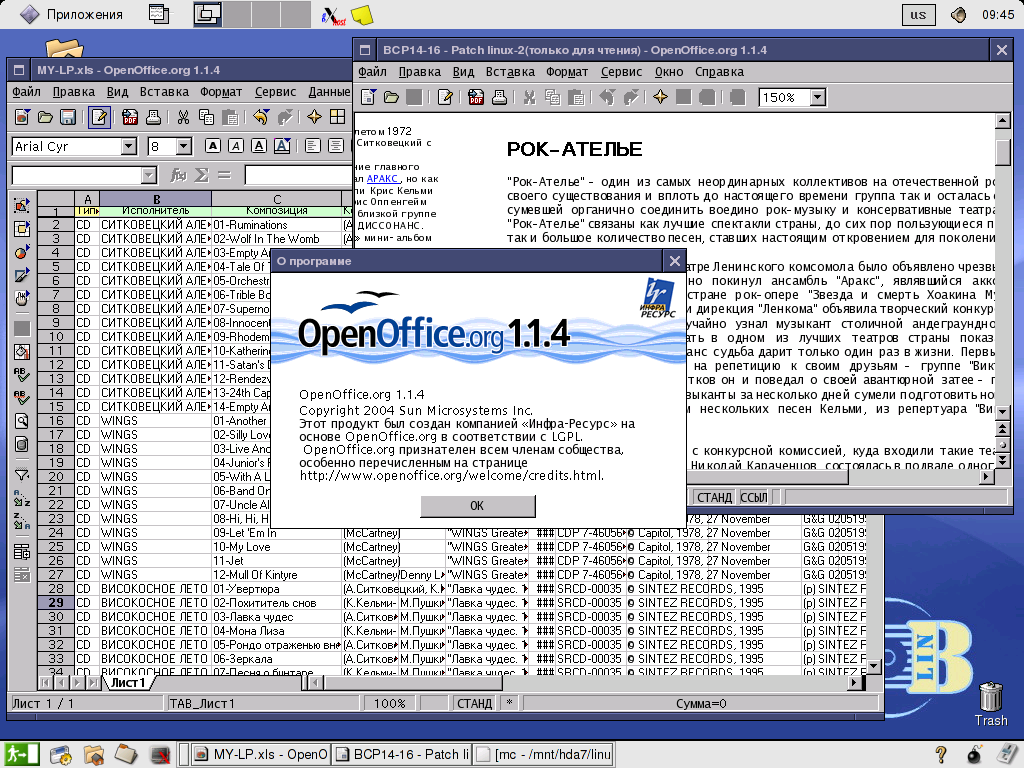This screenshot has width=1024, height=768.
Task: Select column B header in spreadsheet
Action: pos(156,199)
